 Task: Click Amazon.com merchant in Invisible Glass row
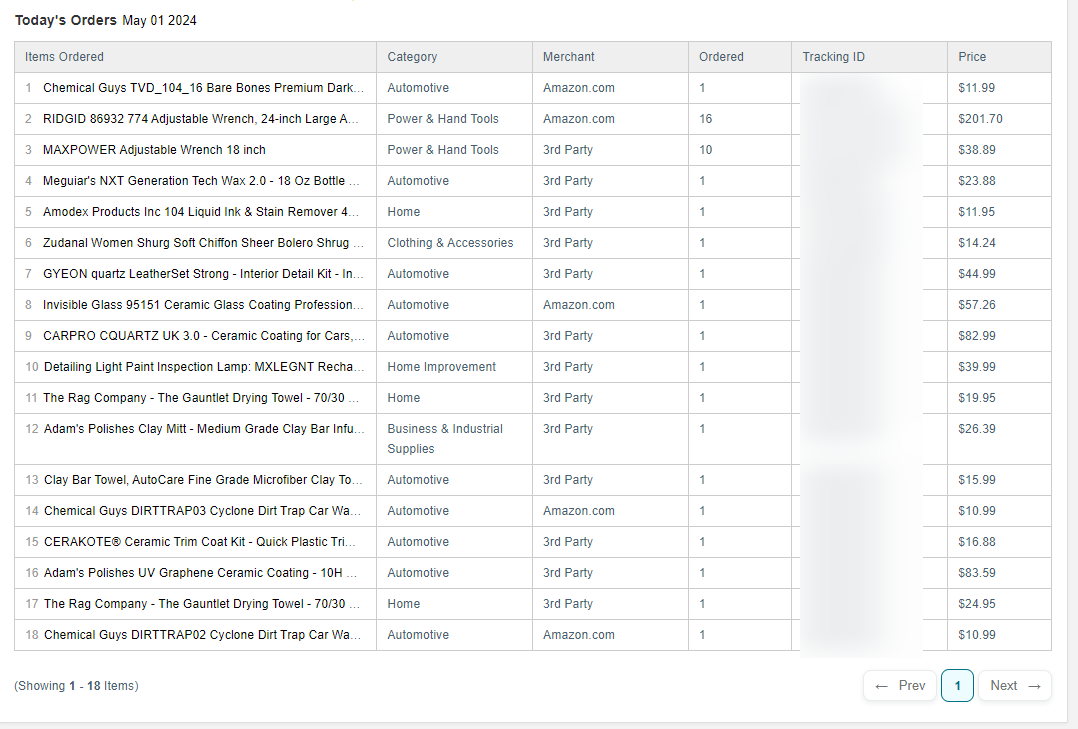pos(579,305)
